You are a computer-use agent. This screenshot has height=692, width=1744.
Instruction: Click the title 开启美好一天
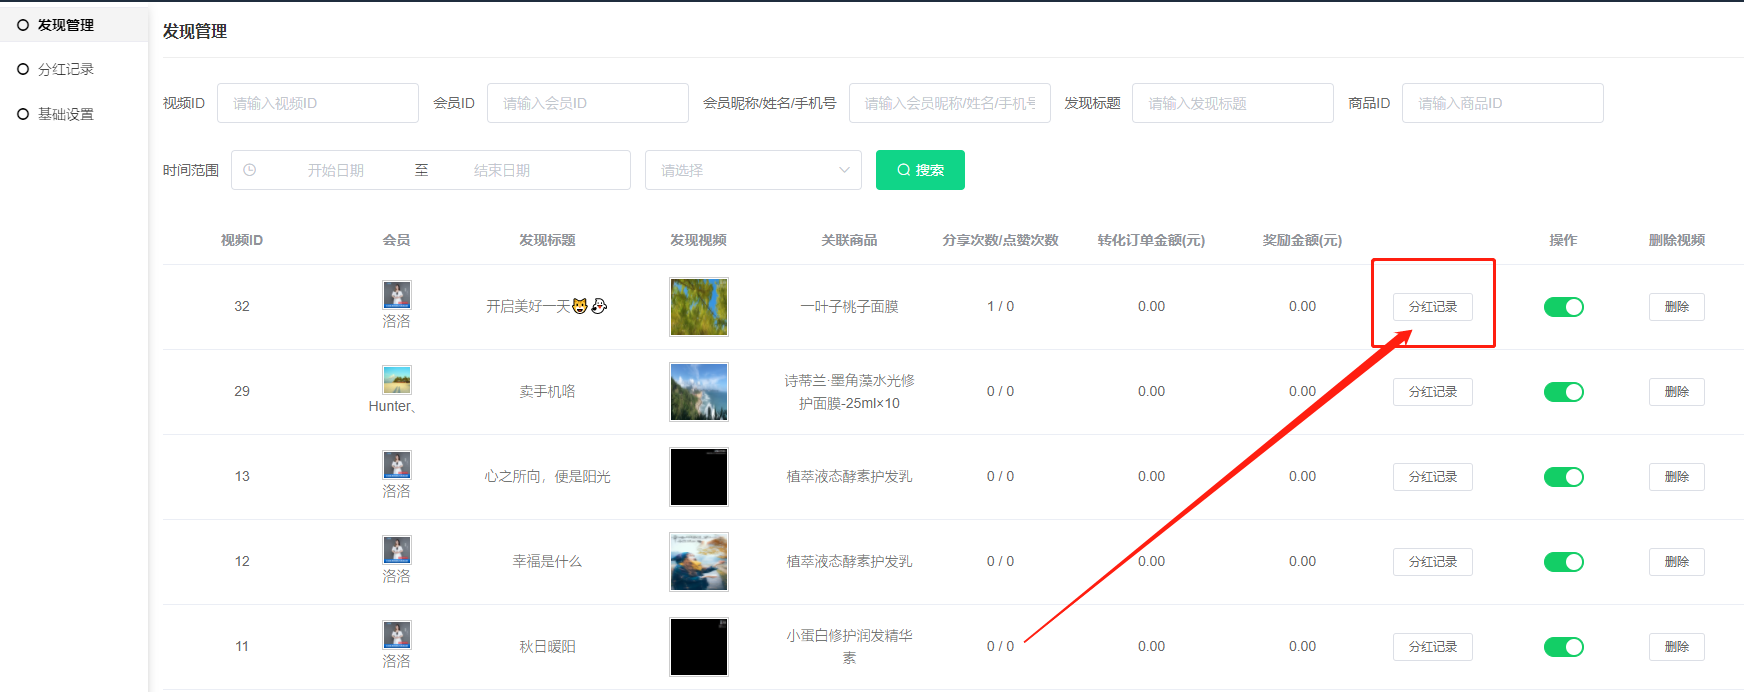click(547, 306)
